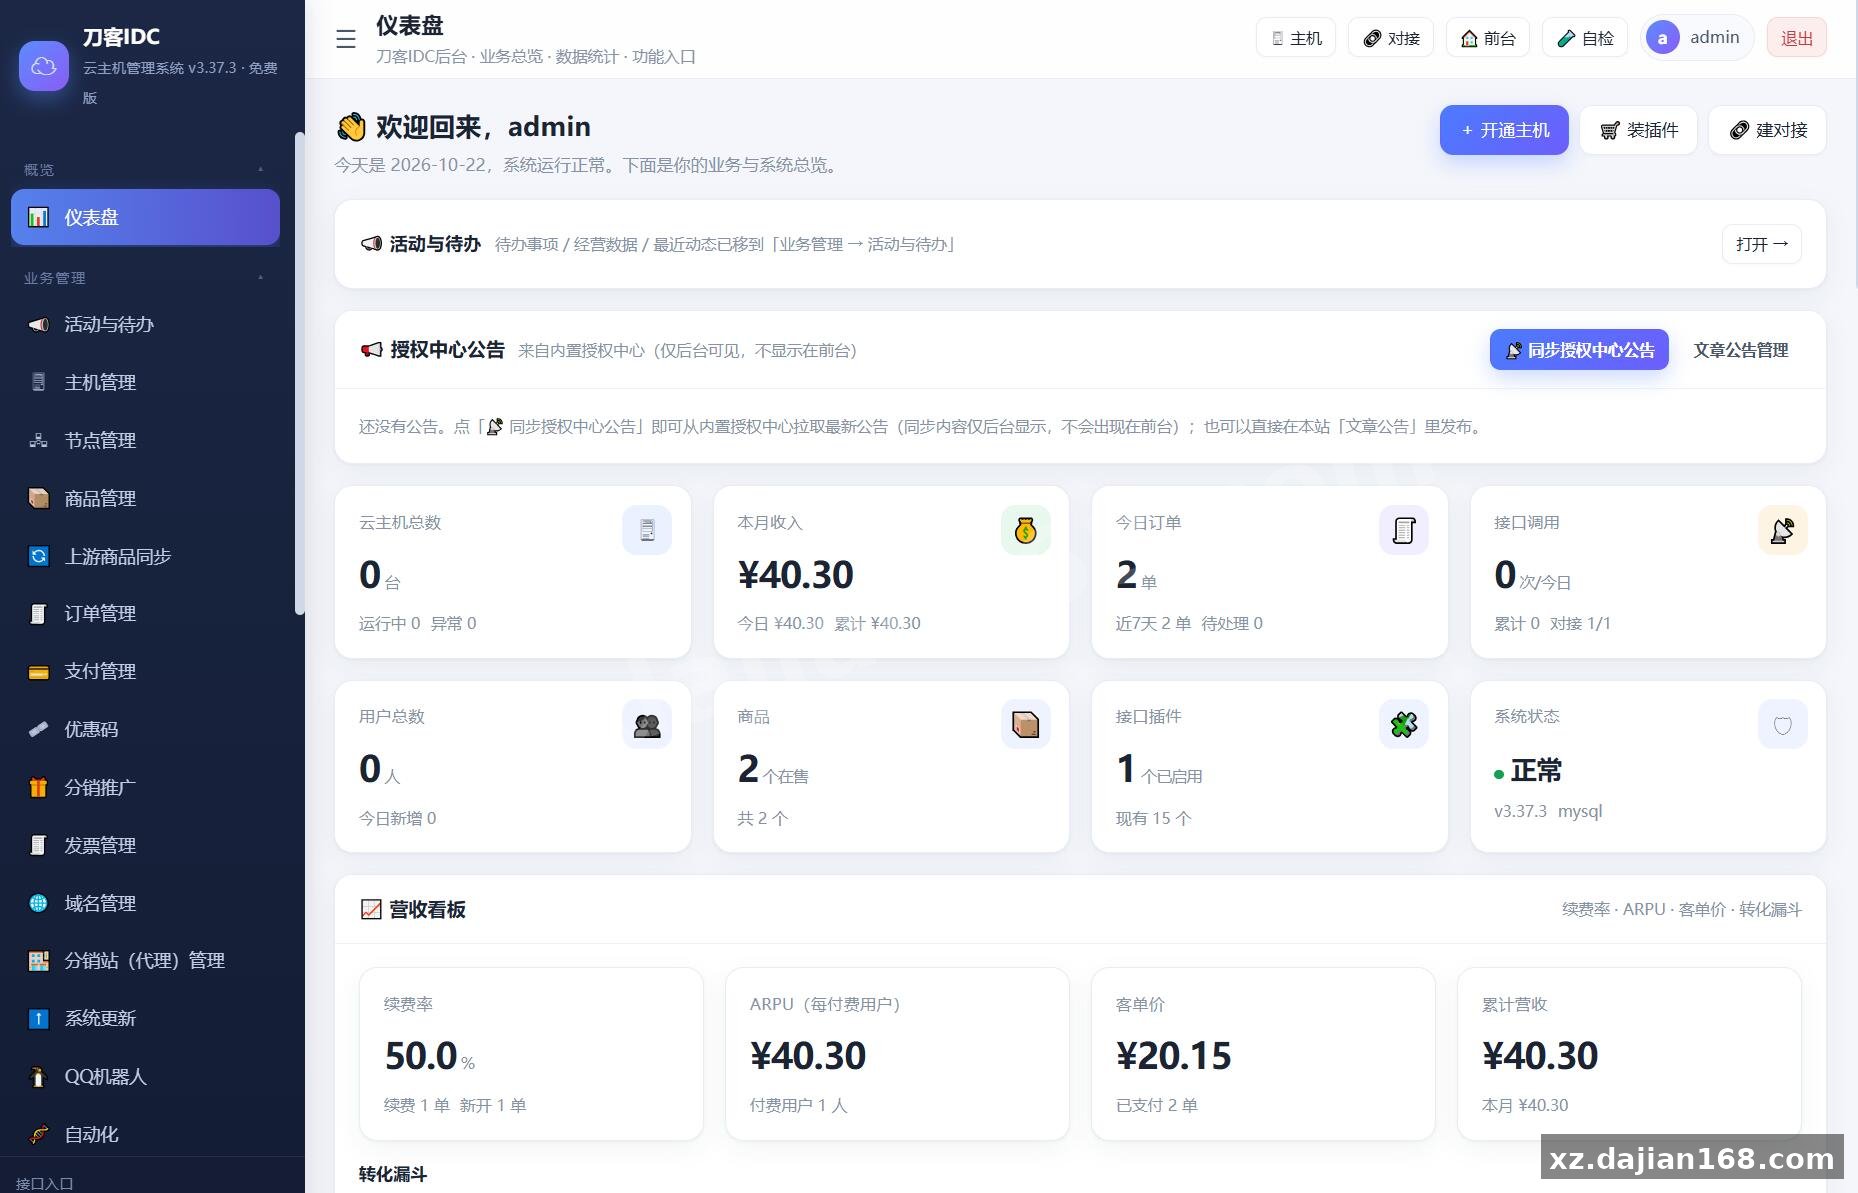Navigate to 商品管理
Screen dimensions: 1858x1193
point(145,498)
